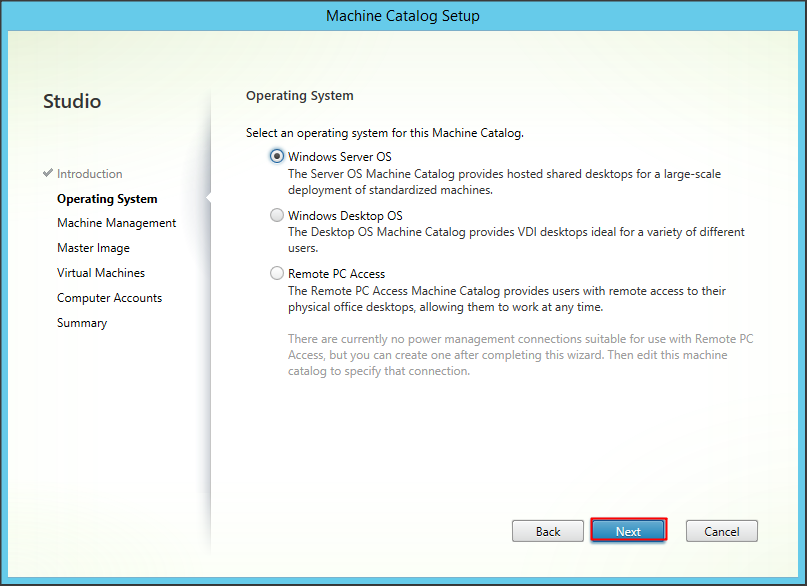This screenshot has width=807, height=586.
Task: Choose the Windows Desktop OS option
Action: [x=277, y=215]
